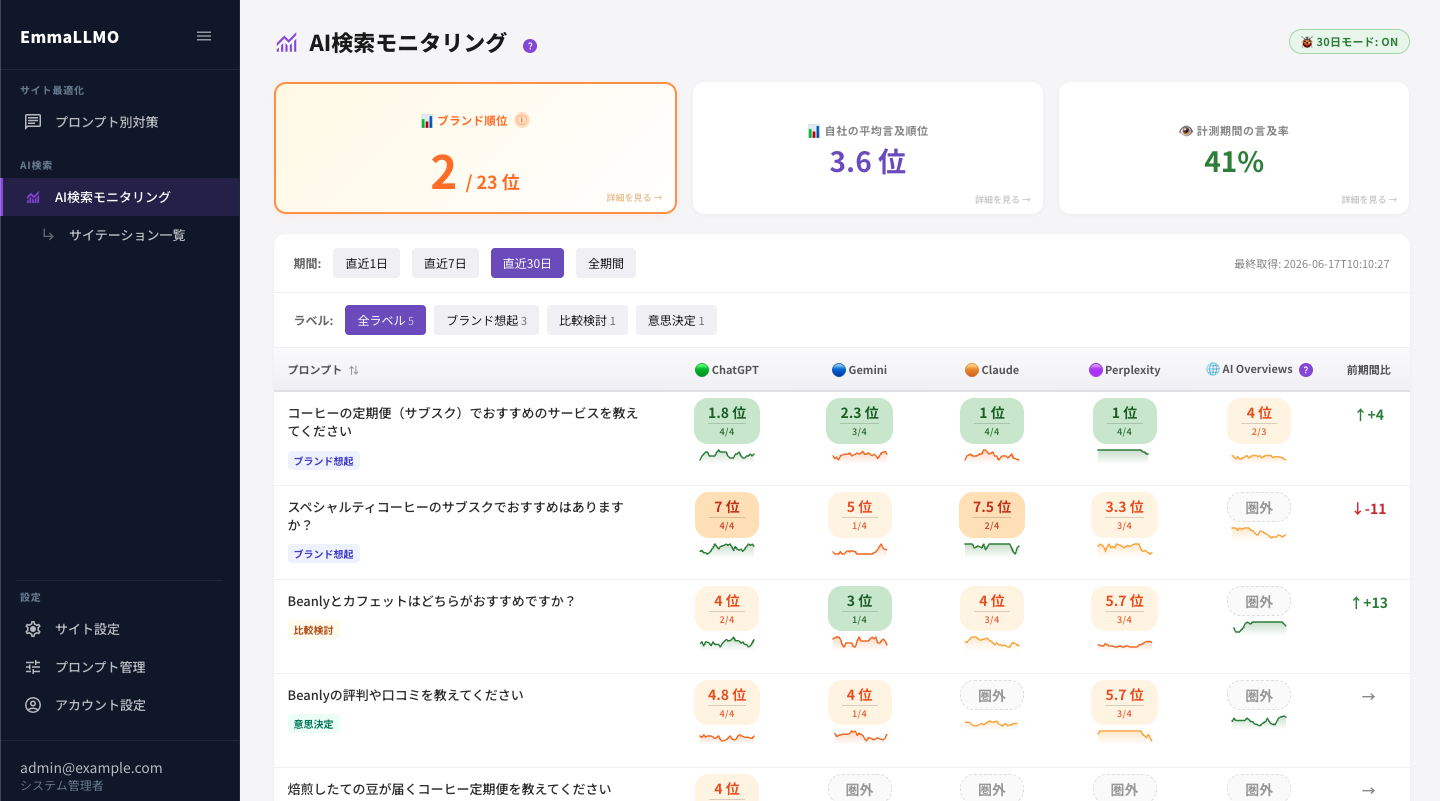
Task: Click 比較検討 tag under Beanlyとカフェット prompt
Action: pos(314,630)
